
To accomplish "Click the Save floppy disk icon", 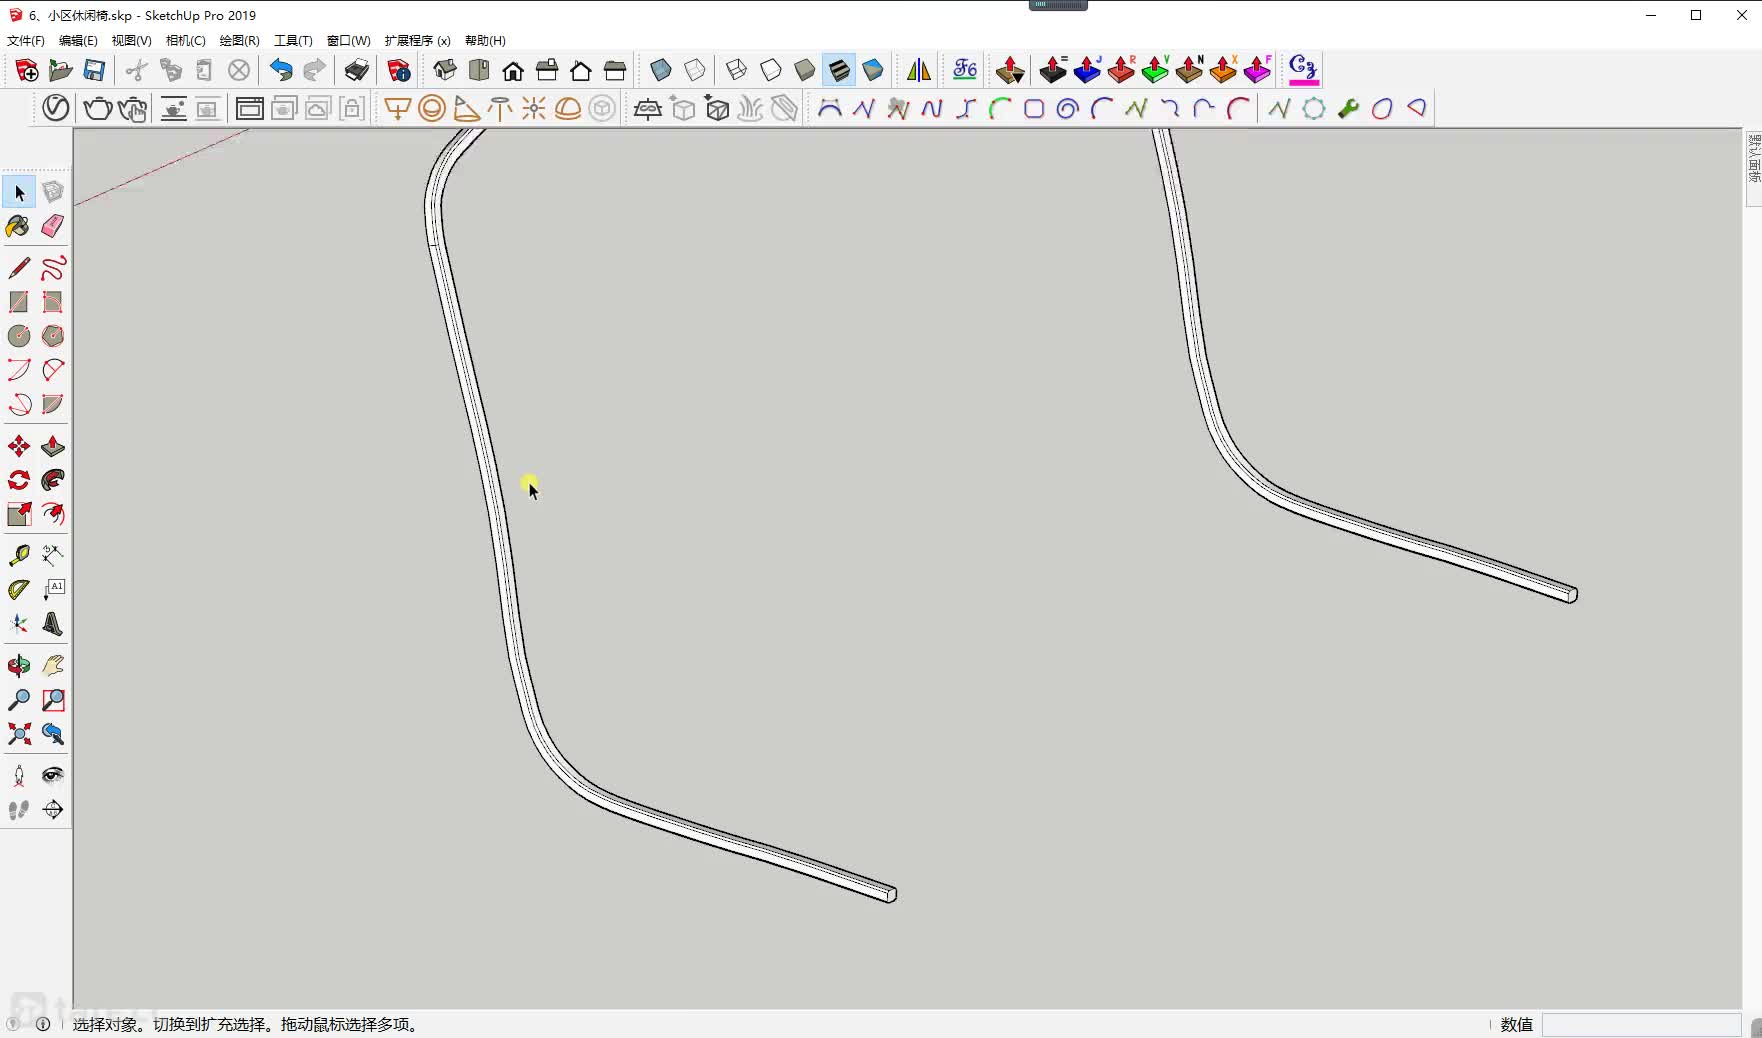I will click(94, 70).
